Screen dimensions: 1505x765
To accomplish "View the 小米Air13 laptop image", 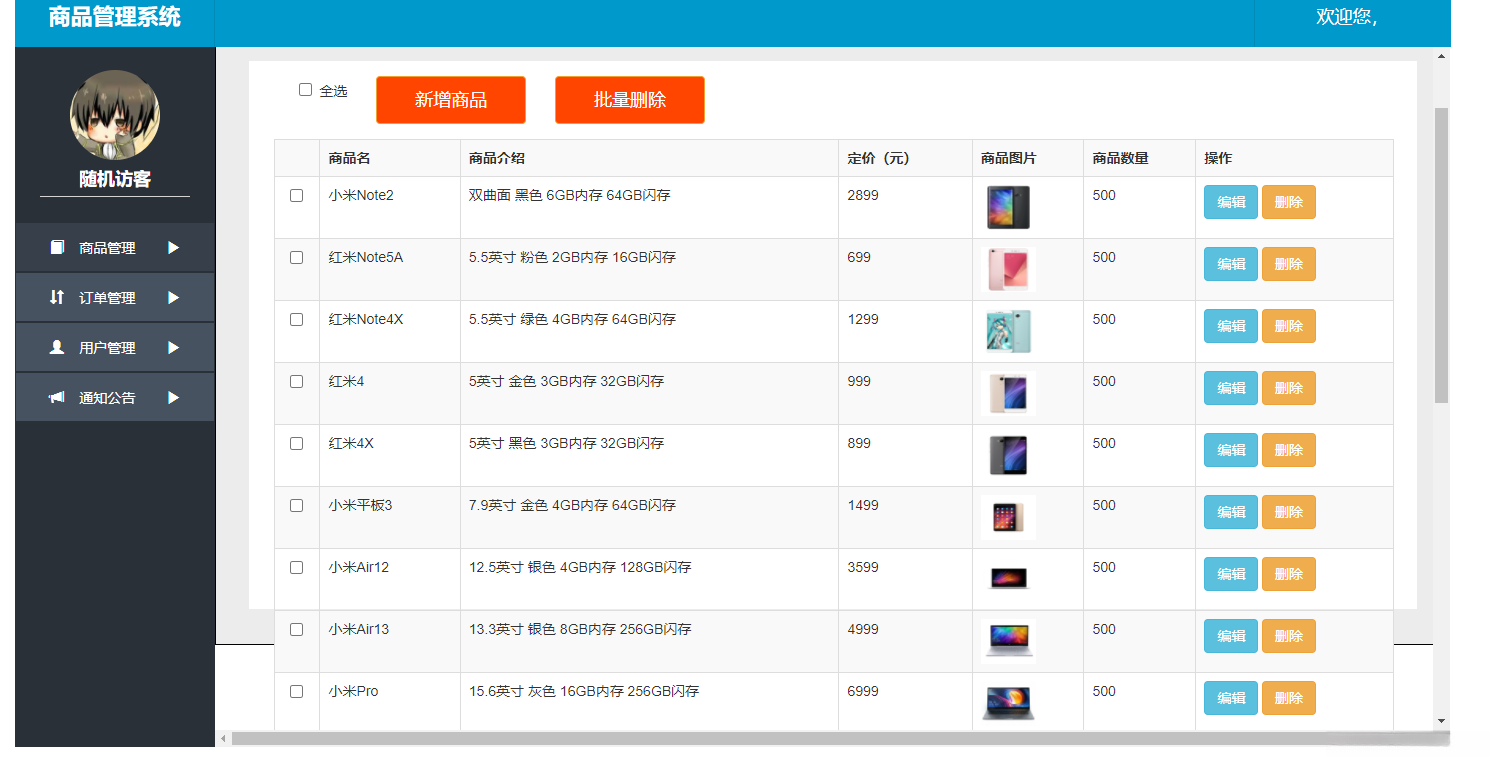I will pos(1008,641).
